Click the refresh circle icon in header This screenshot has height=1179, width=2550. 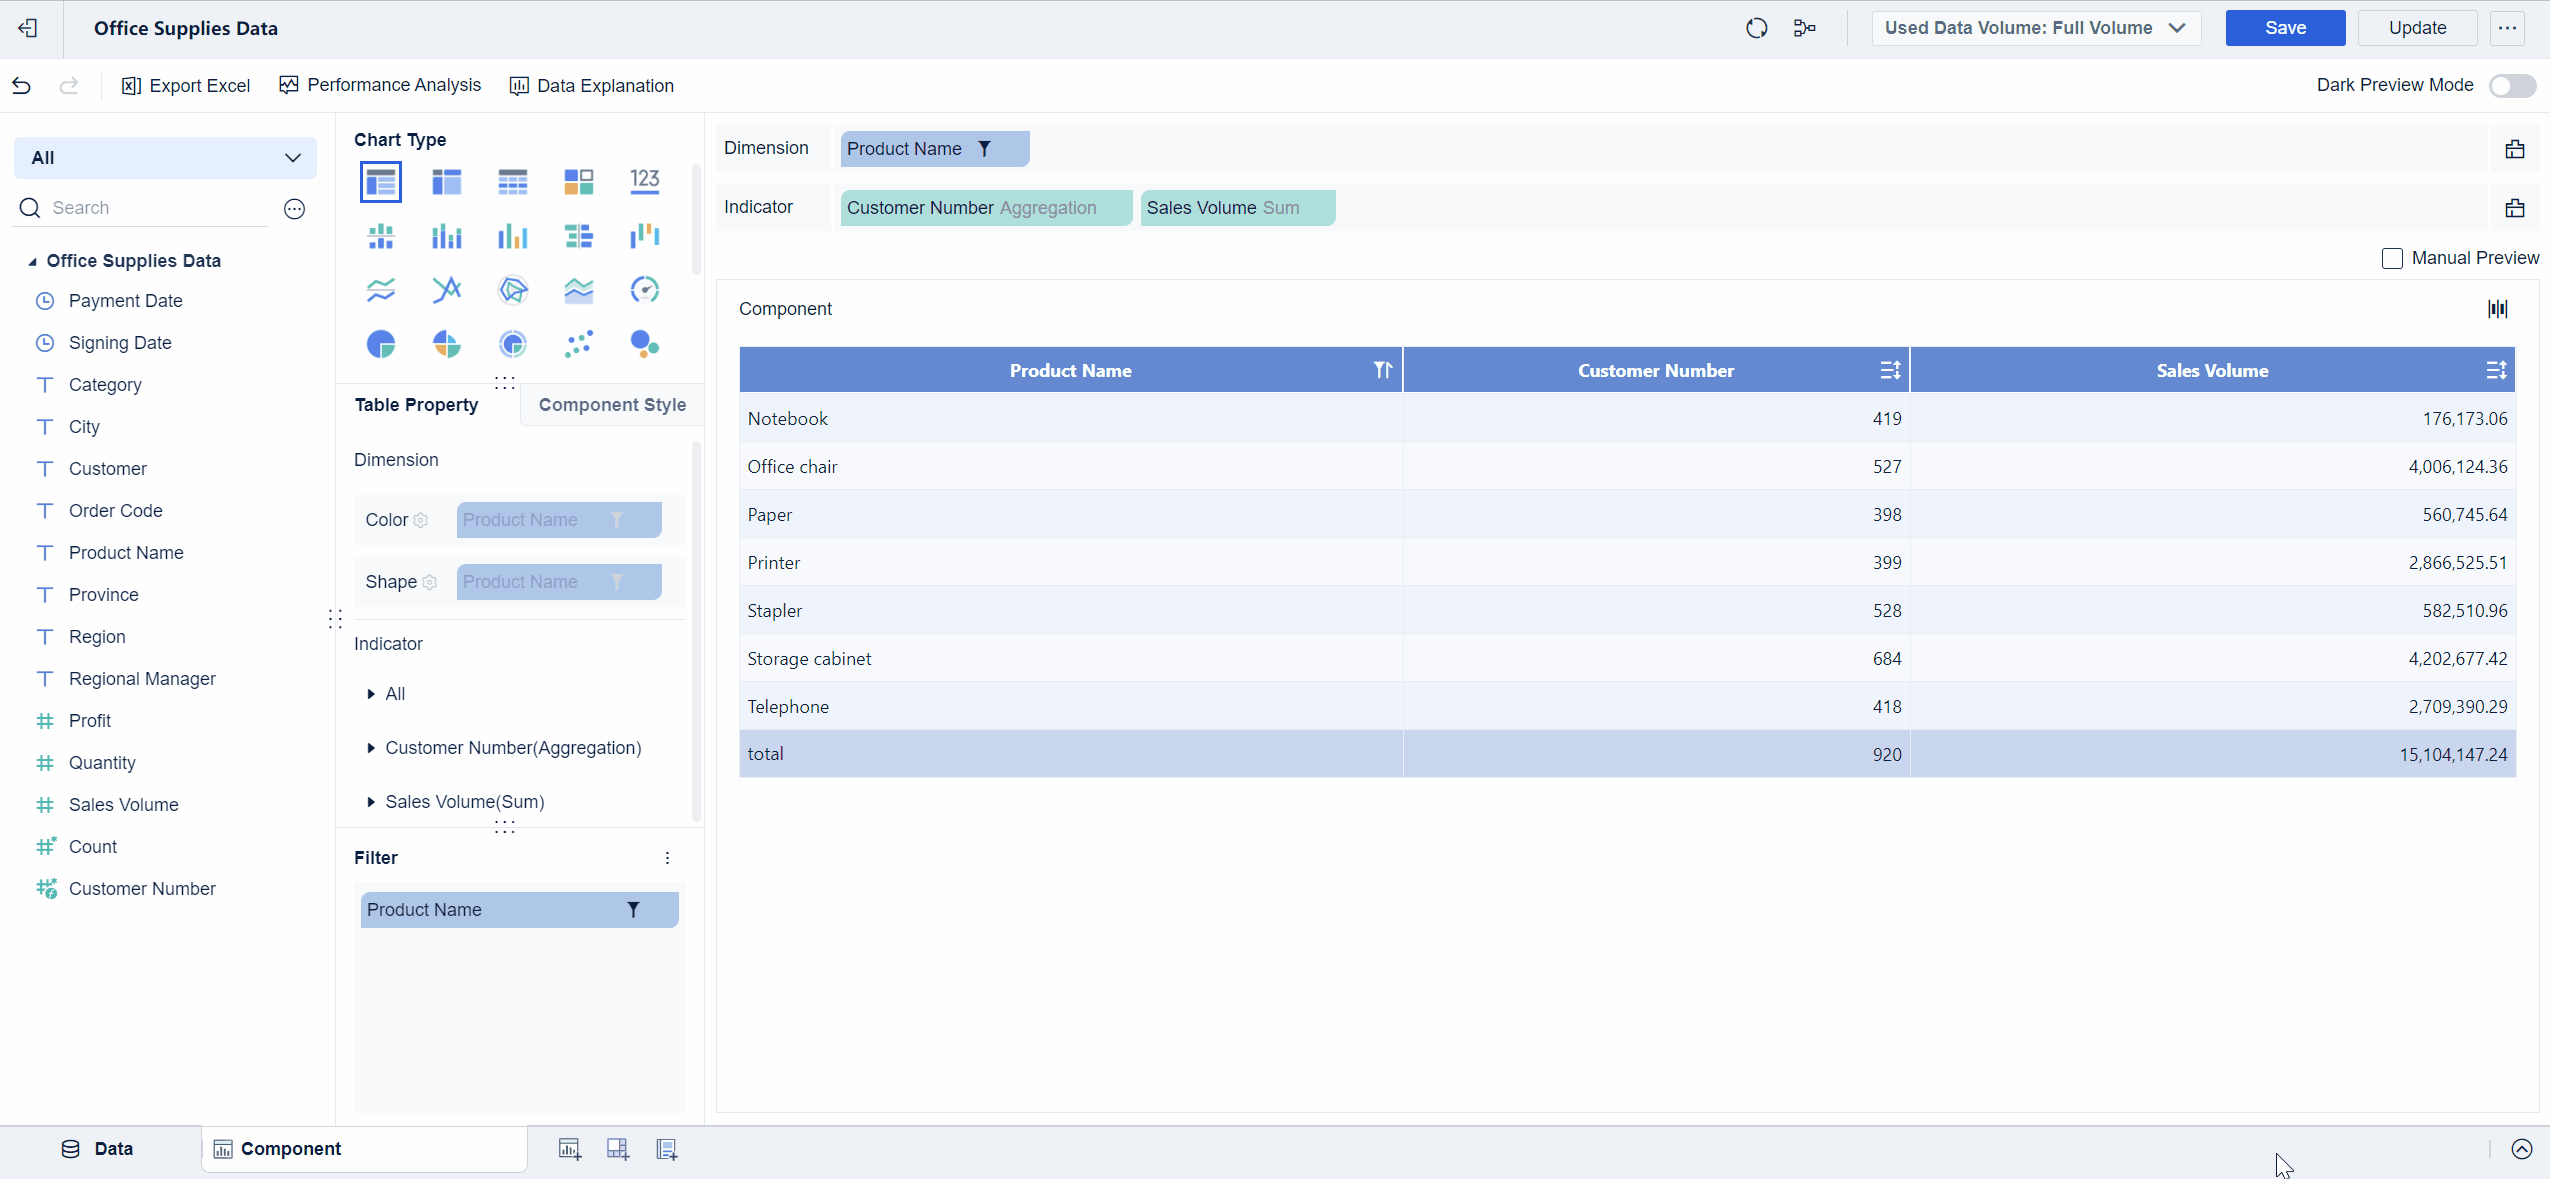click(x=1756, y=28)
